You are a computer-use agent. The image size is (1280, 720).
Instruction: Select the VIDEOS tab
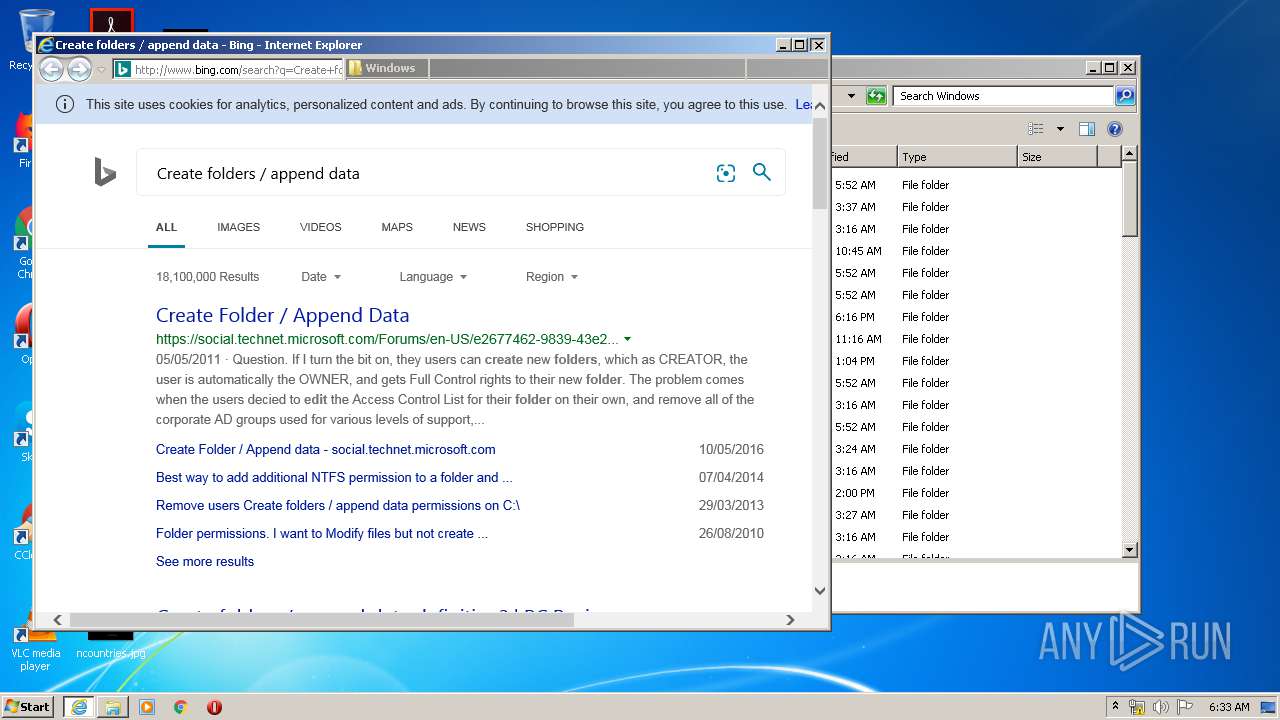click(x=320, y=227)
